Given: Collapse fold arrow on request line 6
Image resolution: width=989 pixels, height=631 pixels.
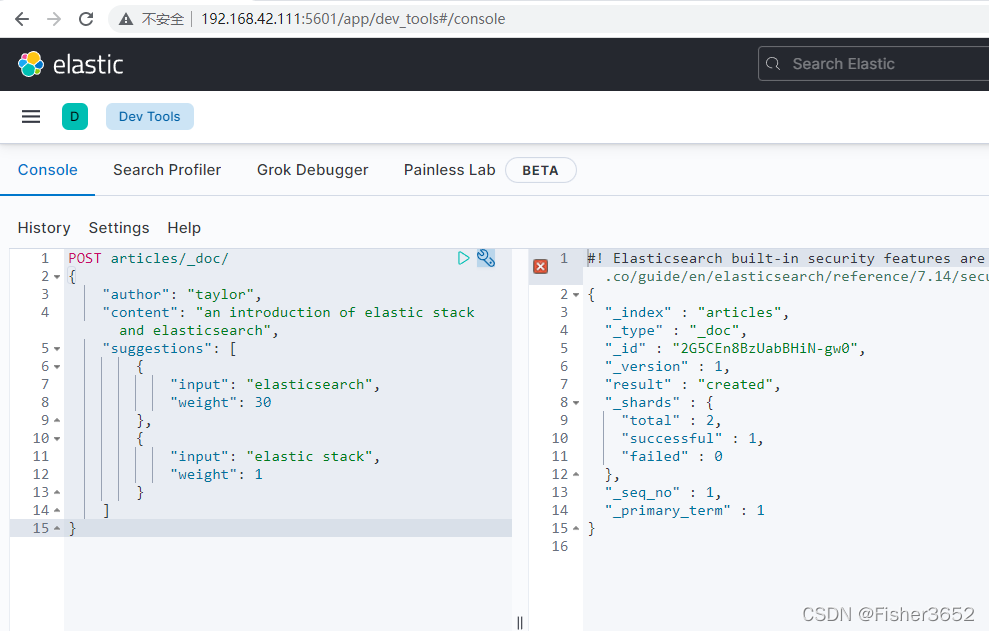Looking at the screenshot, I should pyautogui.click(x=57, y=367).
